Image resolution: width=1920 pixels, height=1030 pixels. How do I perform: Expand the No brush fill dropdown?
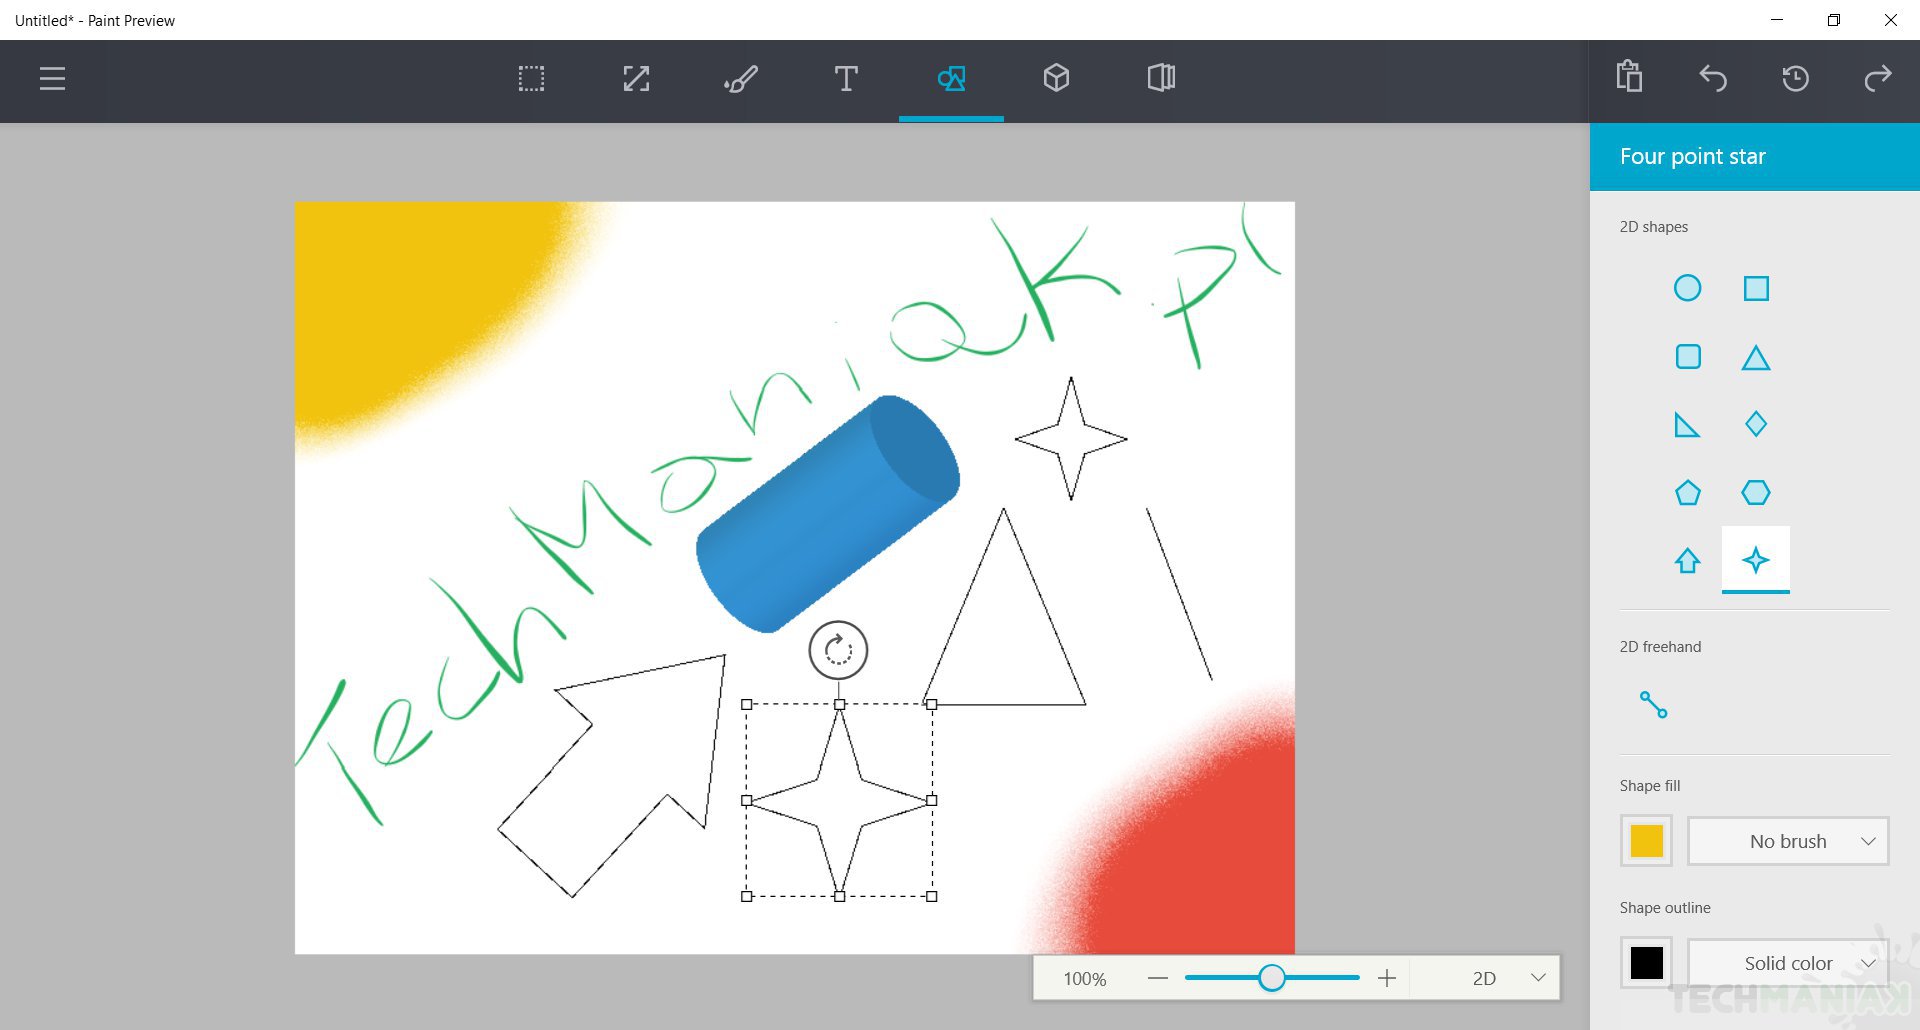pos(1788,841)
